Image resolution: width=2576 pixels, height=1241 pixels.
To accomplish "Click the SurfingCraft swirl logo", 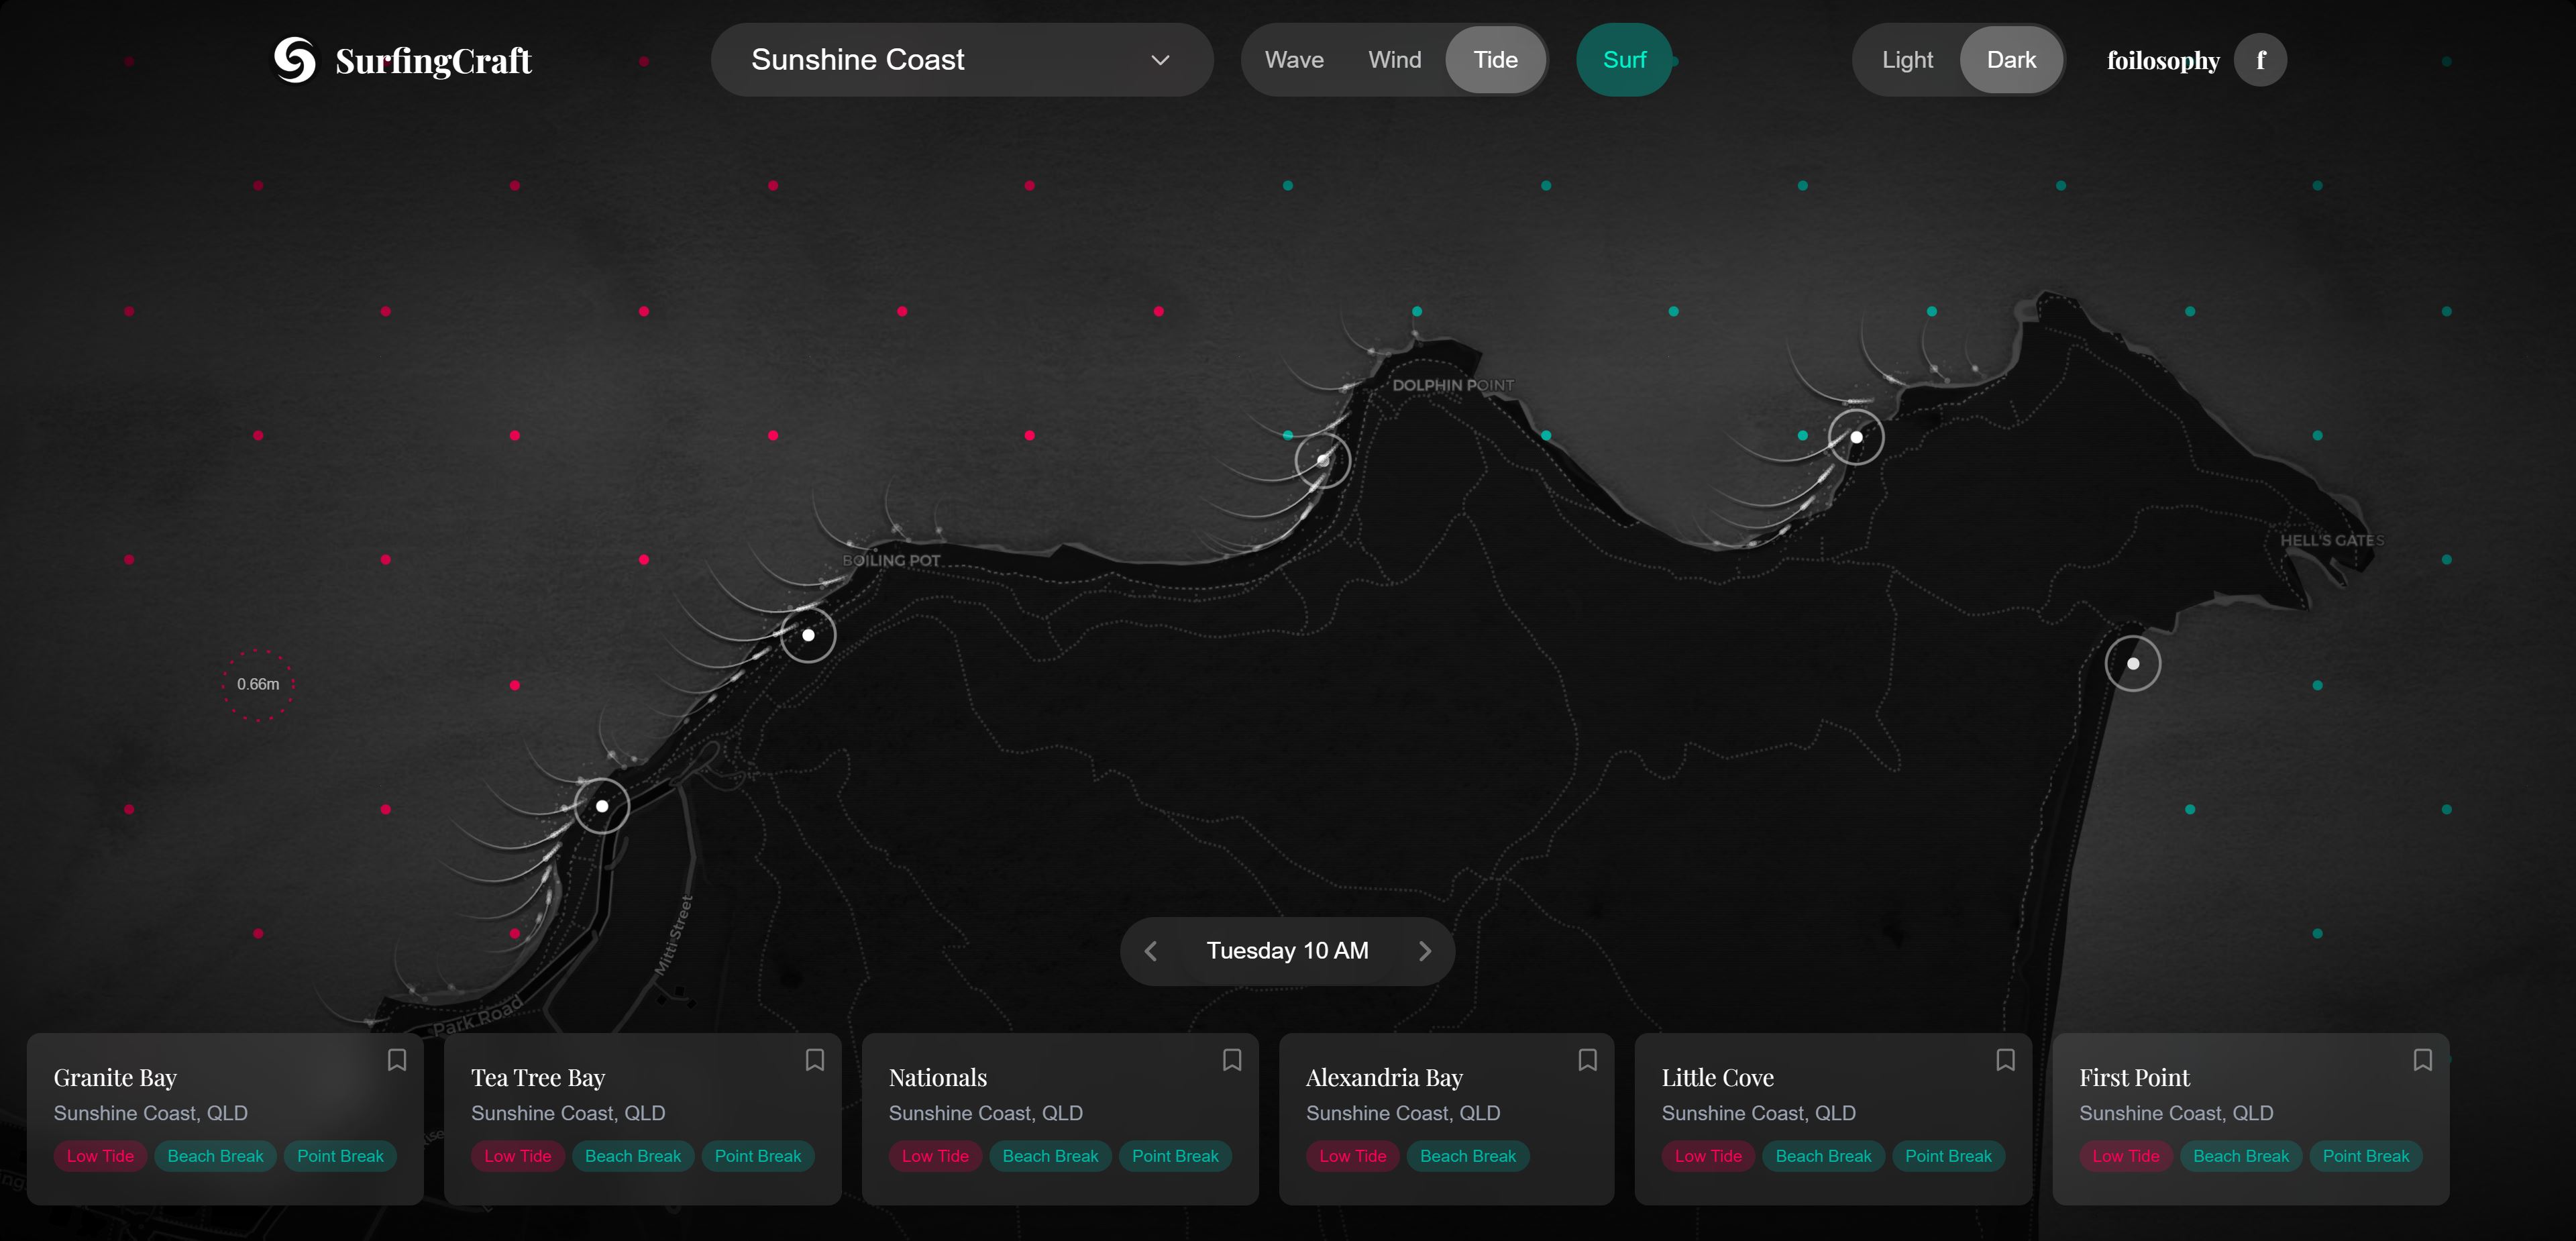I will [295, 60].
